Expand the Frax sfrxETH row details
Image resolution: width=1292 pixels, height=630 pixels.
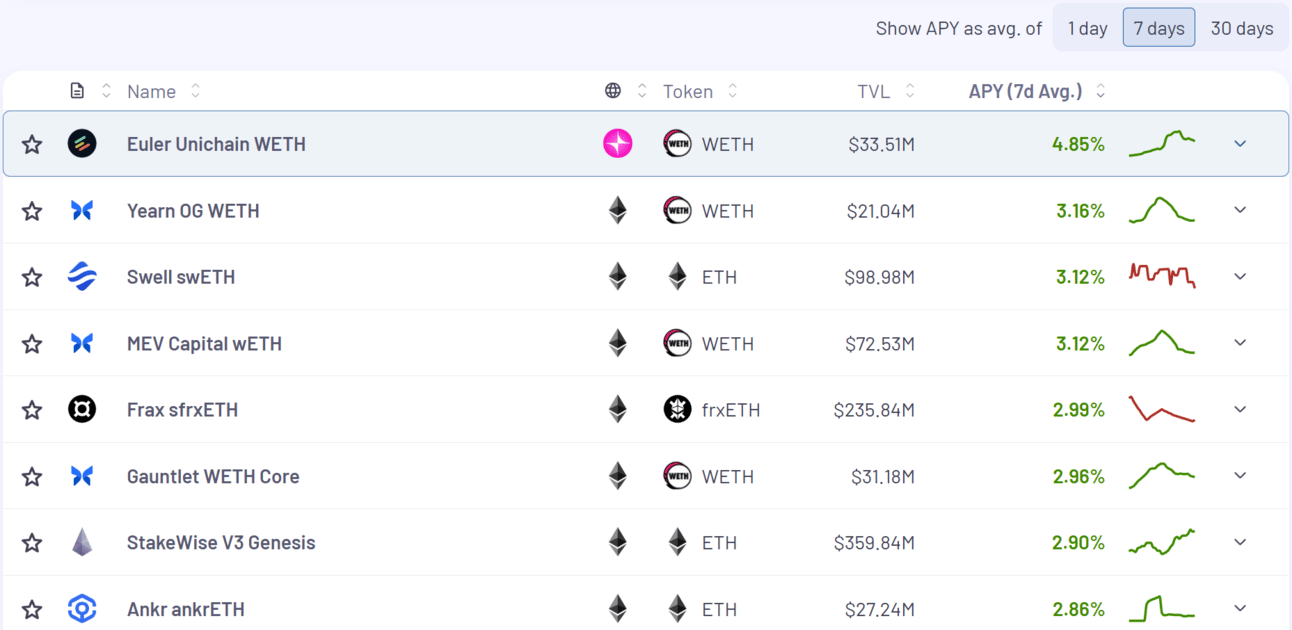pyautogui.click(x=1240, y=410)
